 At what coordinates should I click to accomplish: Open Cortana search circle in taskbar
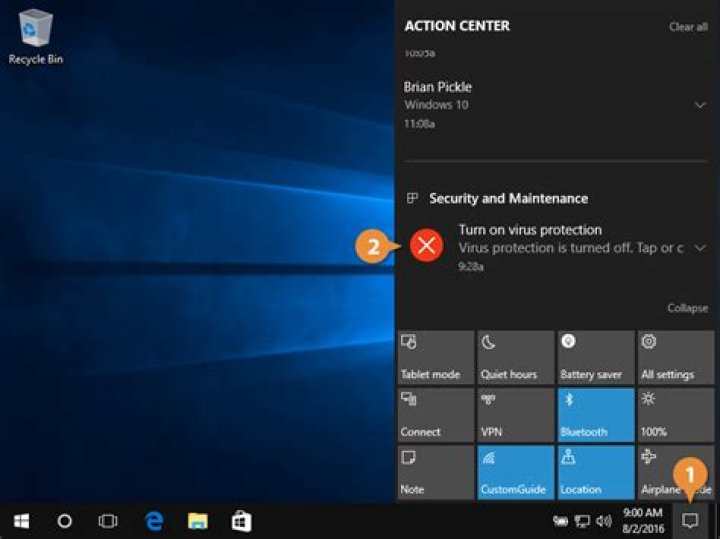tap(64, 521)
